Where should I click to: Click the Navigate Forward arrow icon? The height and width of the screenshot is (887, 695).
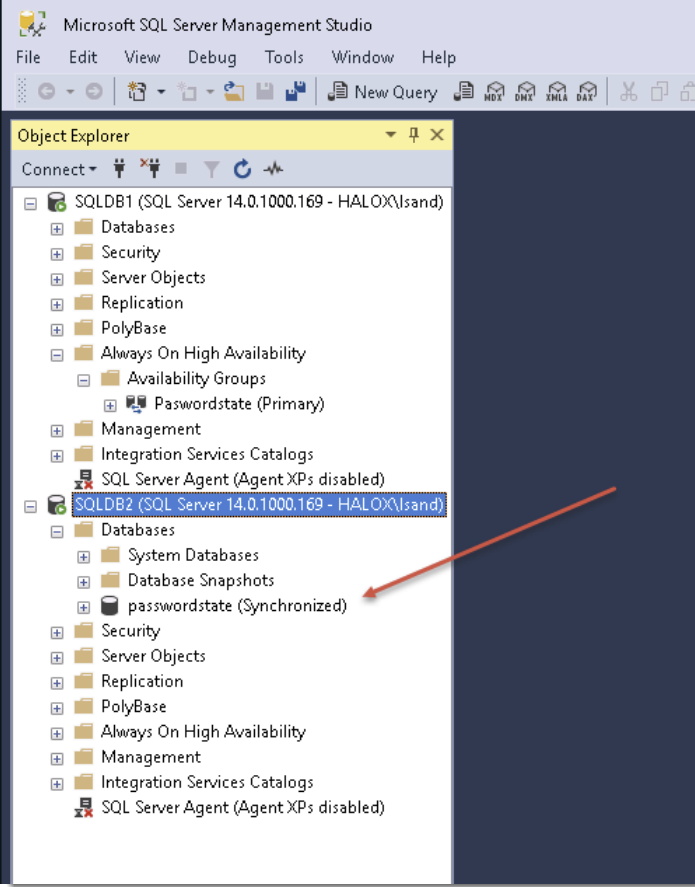coord(94,92)
